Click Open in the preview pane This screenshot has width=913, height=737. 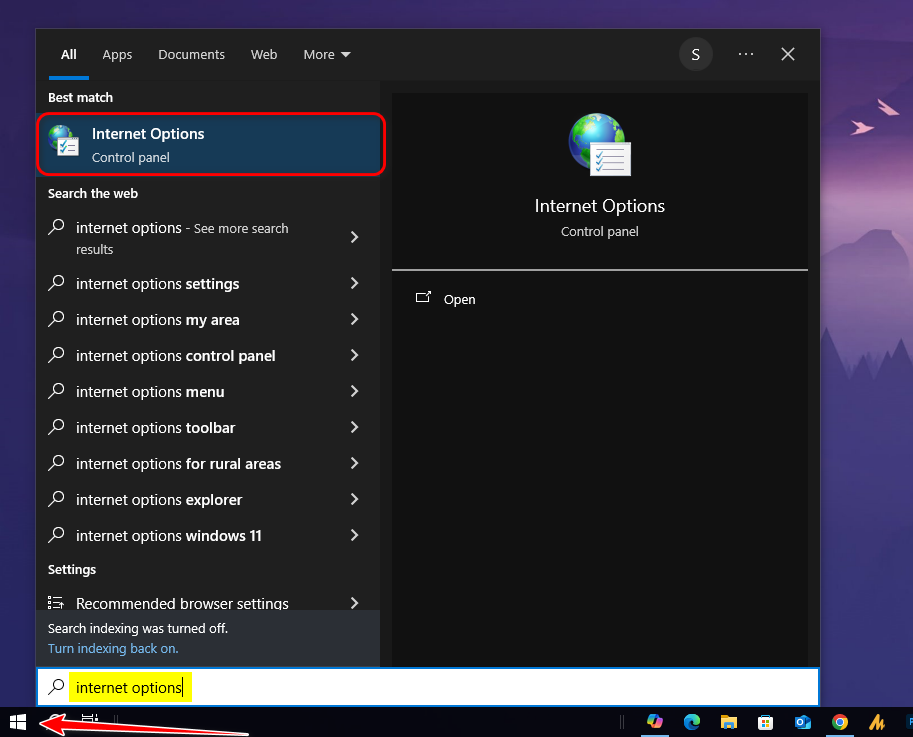coord(459,300)
